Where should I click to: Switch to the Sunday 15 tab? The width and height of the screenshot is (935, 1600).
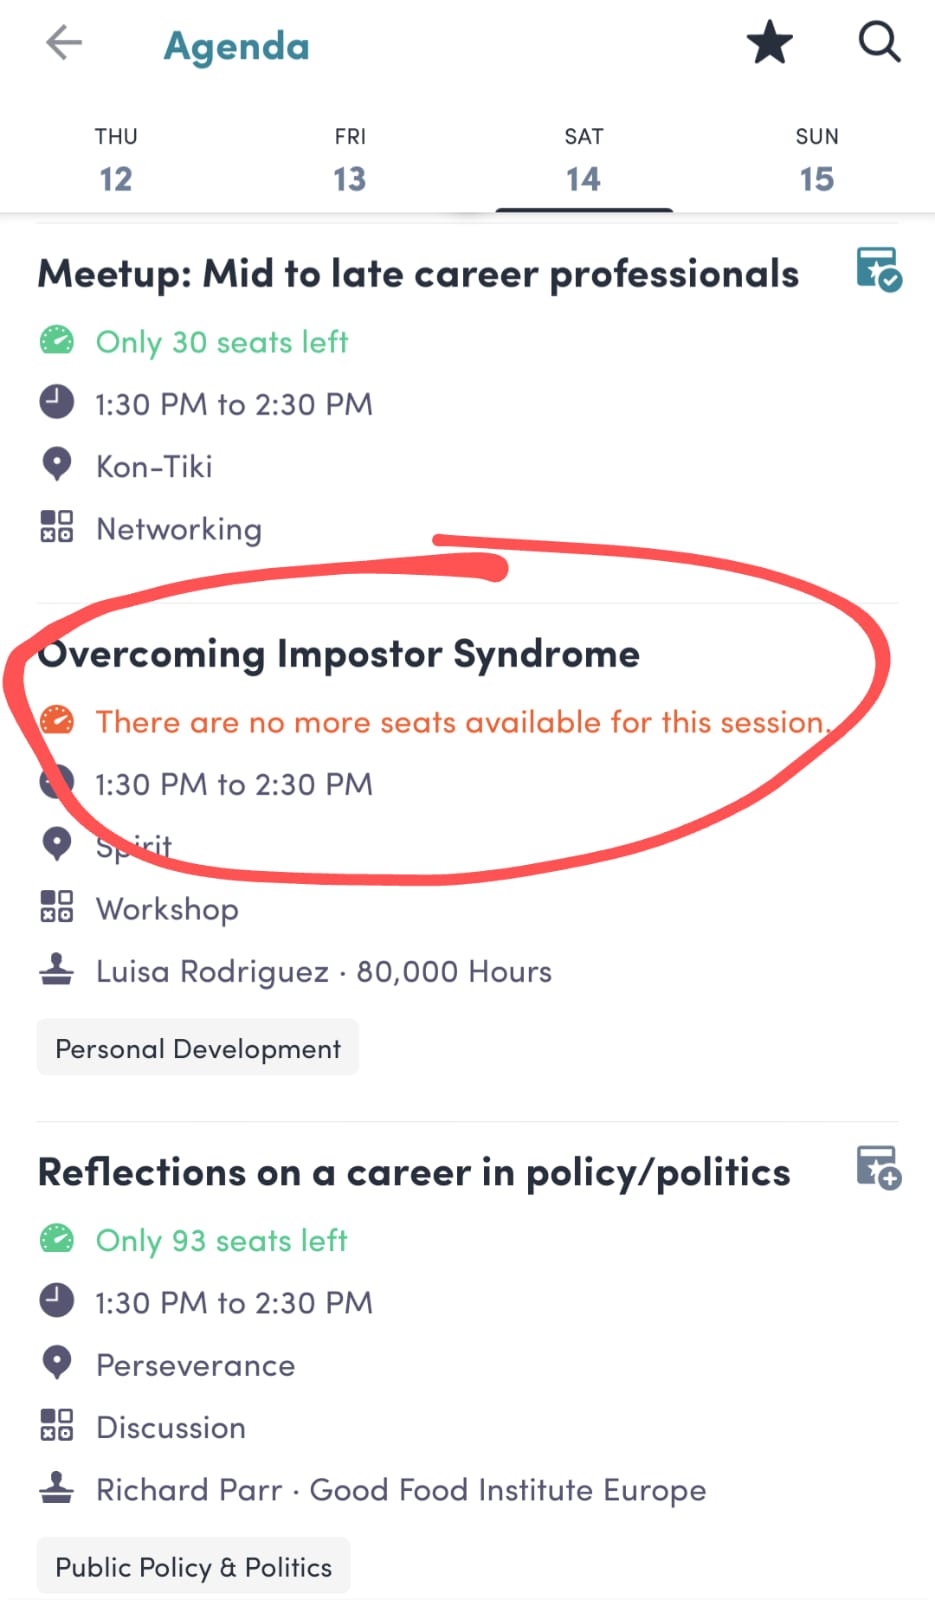(817, 162)
